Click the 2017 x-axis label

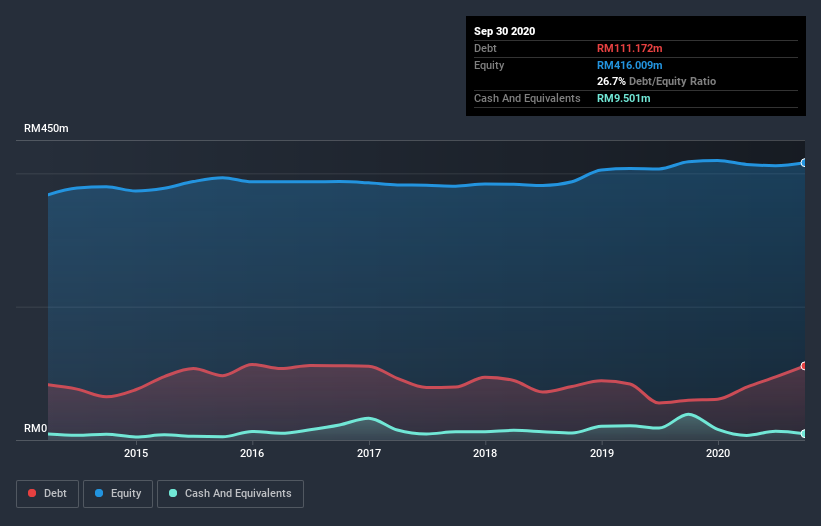[369, 453]
